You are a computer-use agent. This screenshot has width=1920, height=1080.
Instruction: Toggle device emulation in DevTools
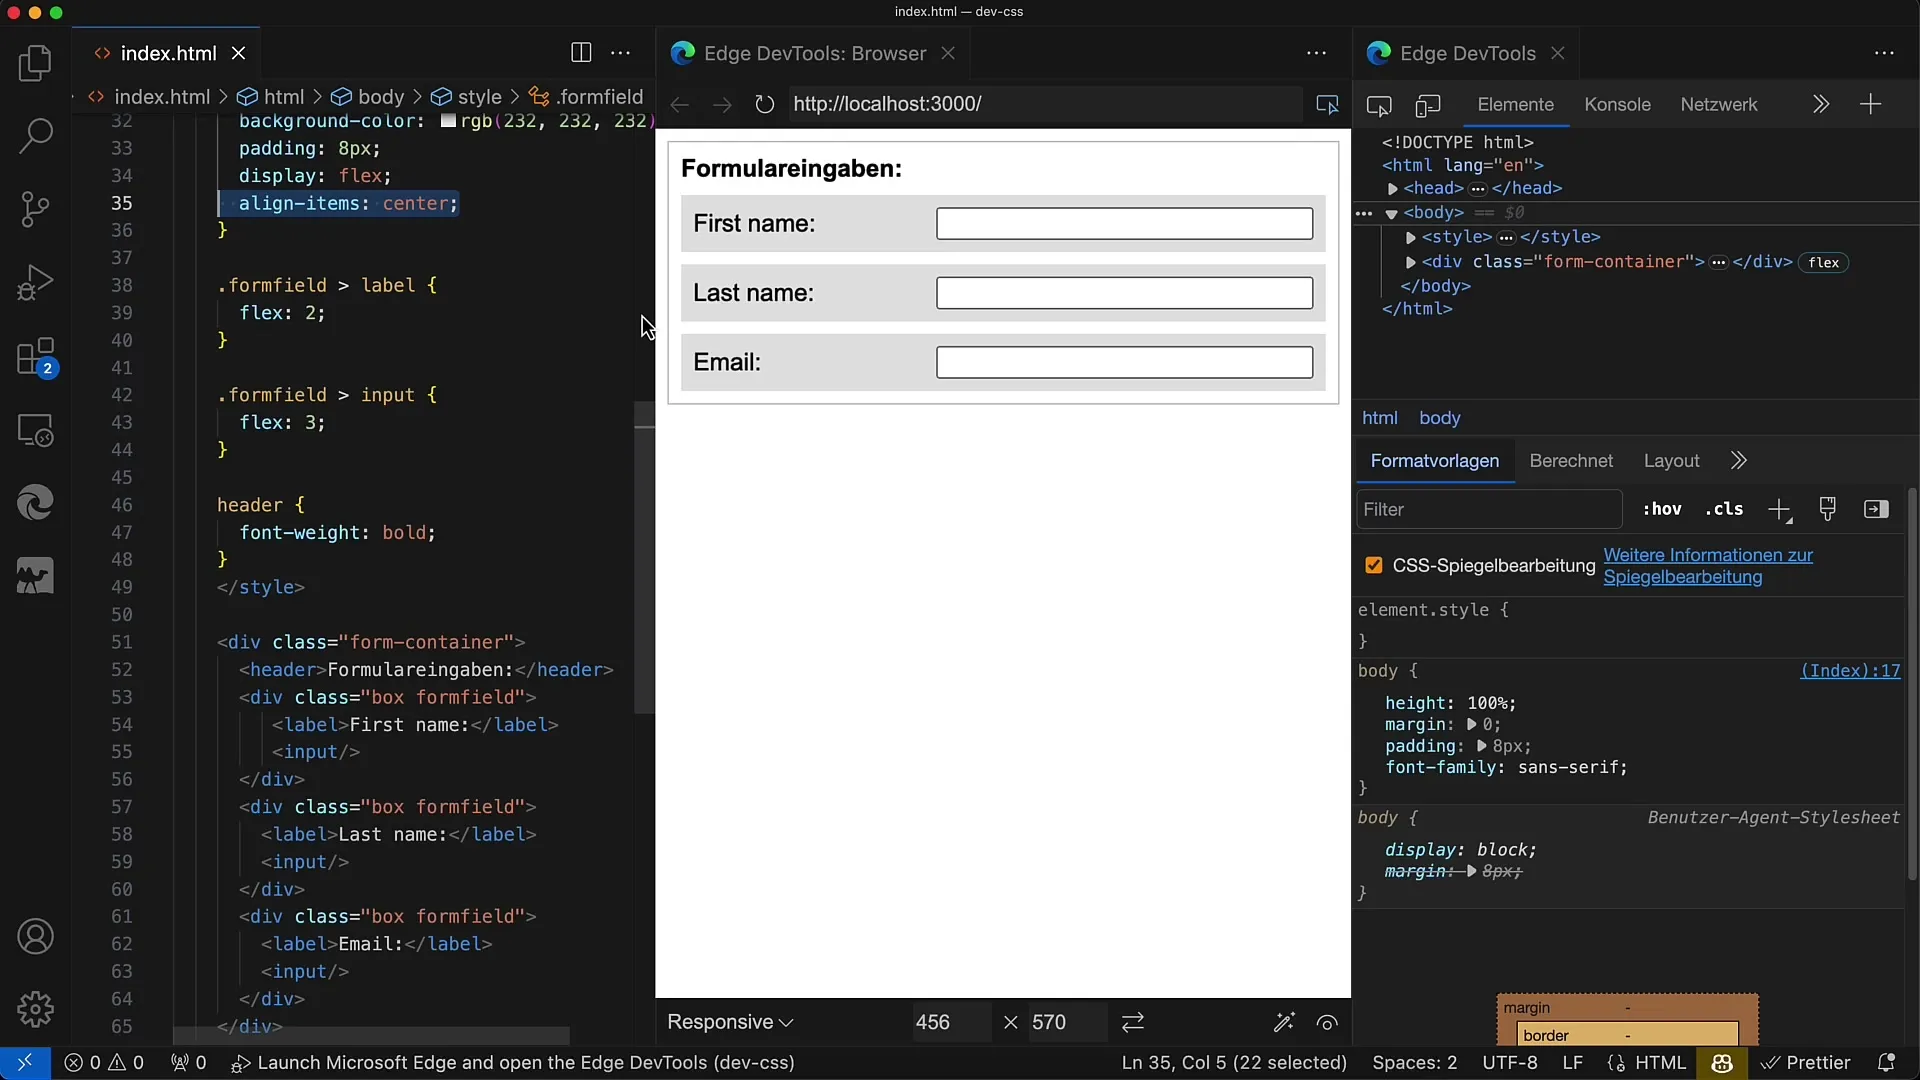1428,105
